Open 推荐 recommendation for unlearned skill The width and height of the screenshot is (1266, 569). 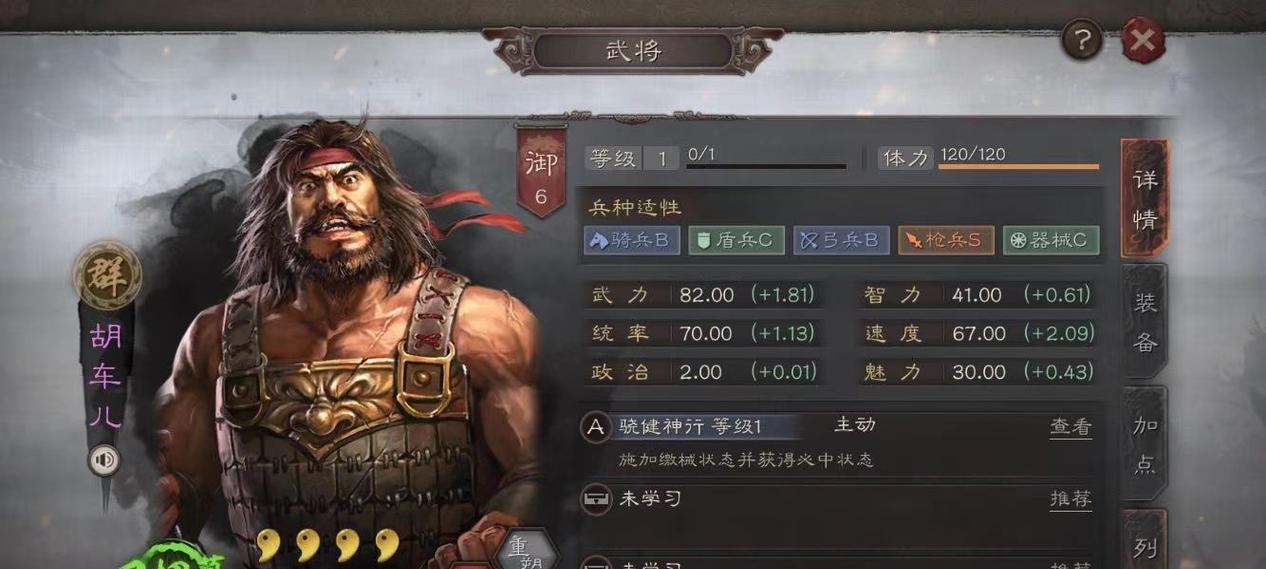(x=1070, y=499)
